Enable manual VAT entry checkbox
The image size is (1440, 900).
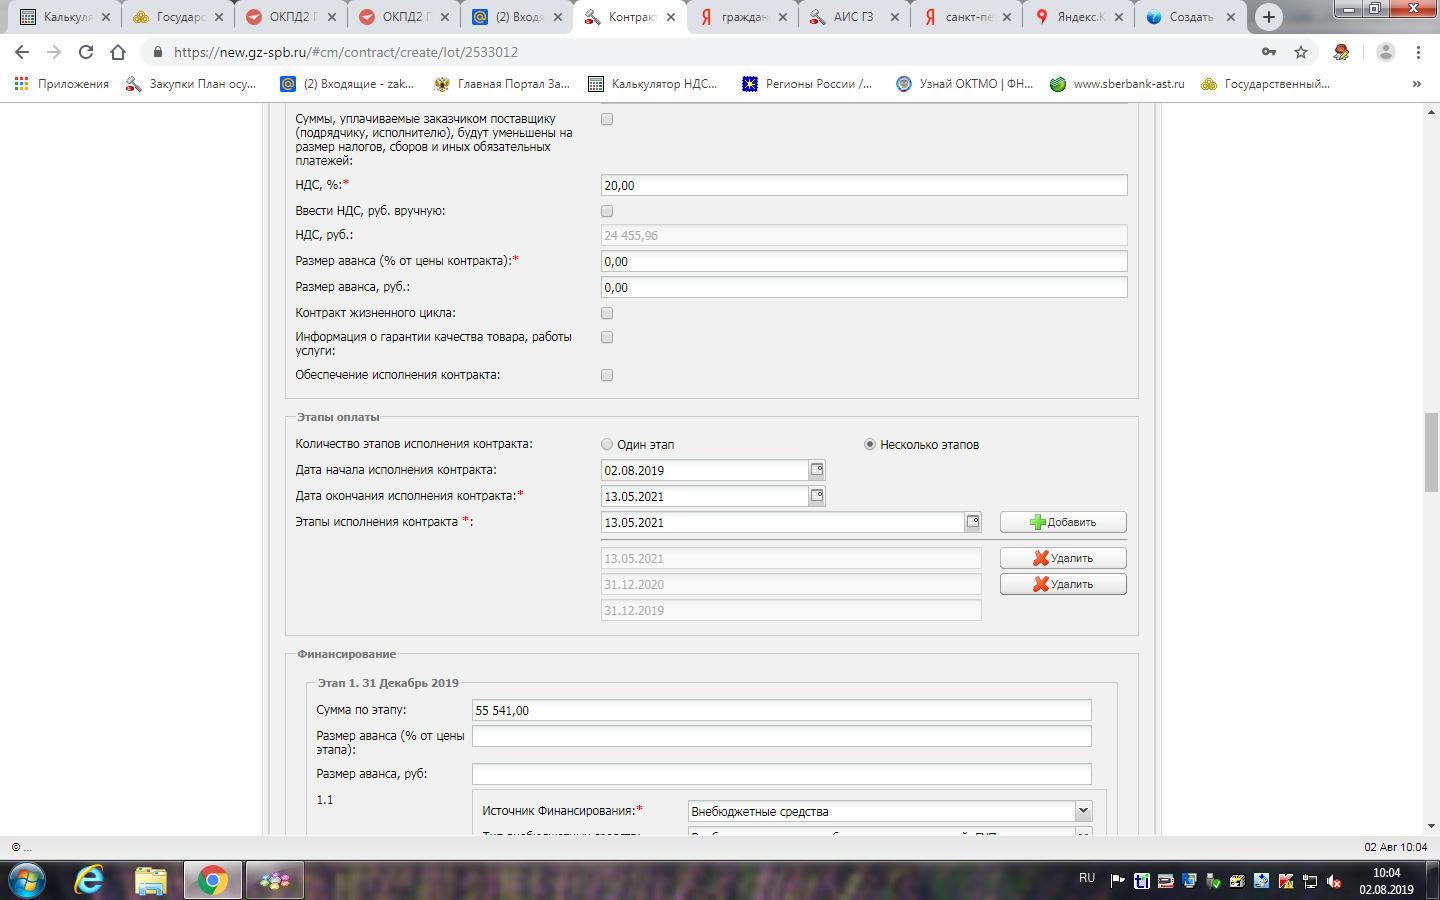coord(607,211)
